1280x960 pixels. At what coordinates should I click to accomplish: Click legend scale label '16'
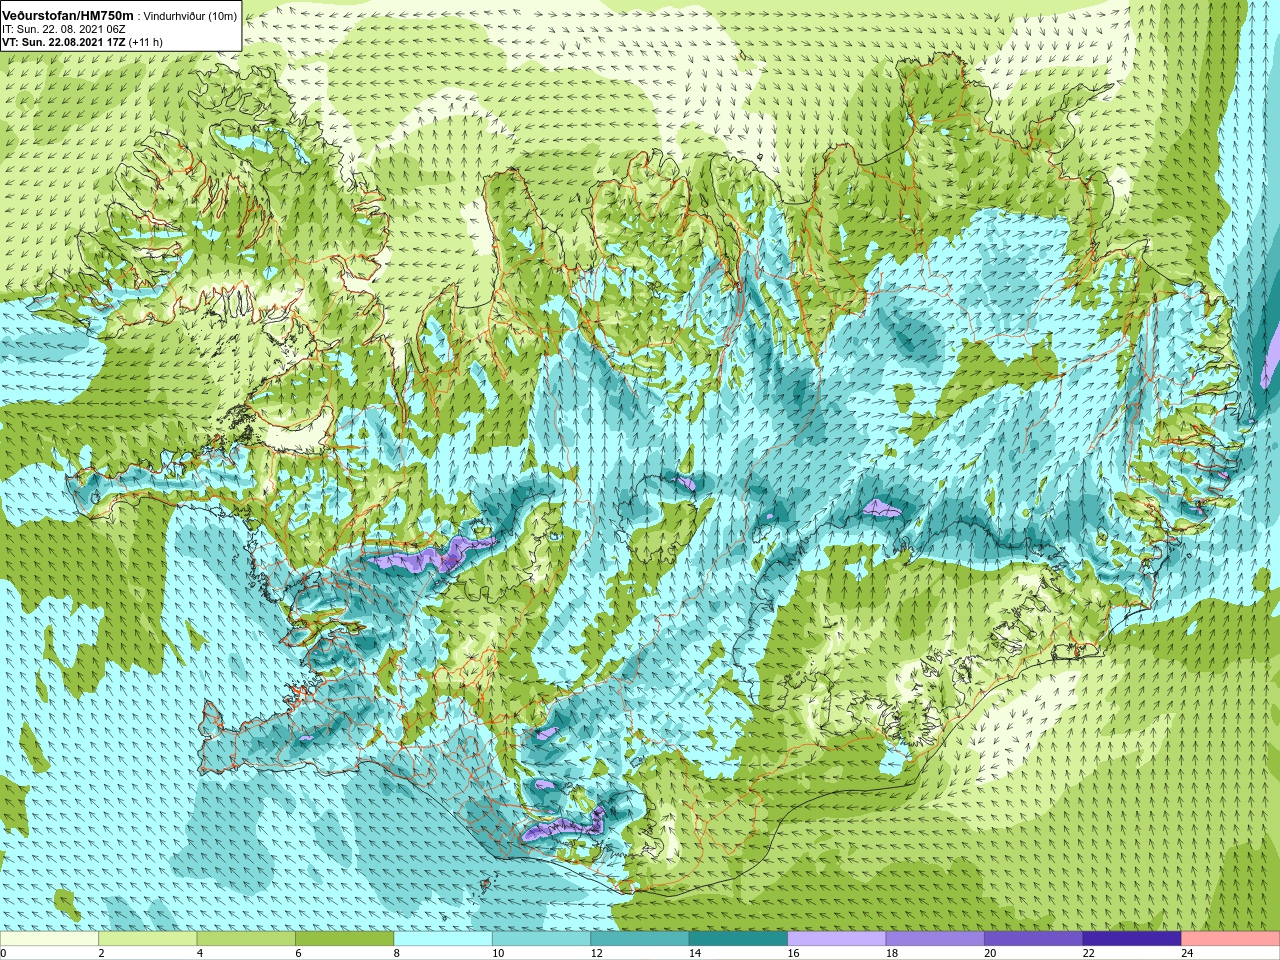793,953
